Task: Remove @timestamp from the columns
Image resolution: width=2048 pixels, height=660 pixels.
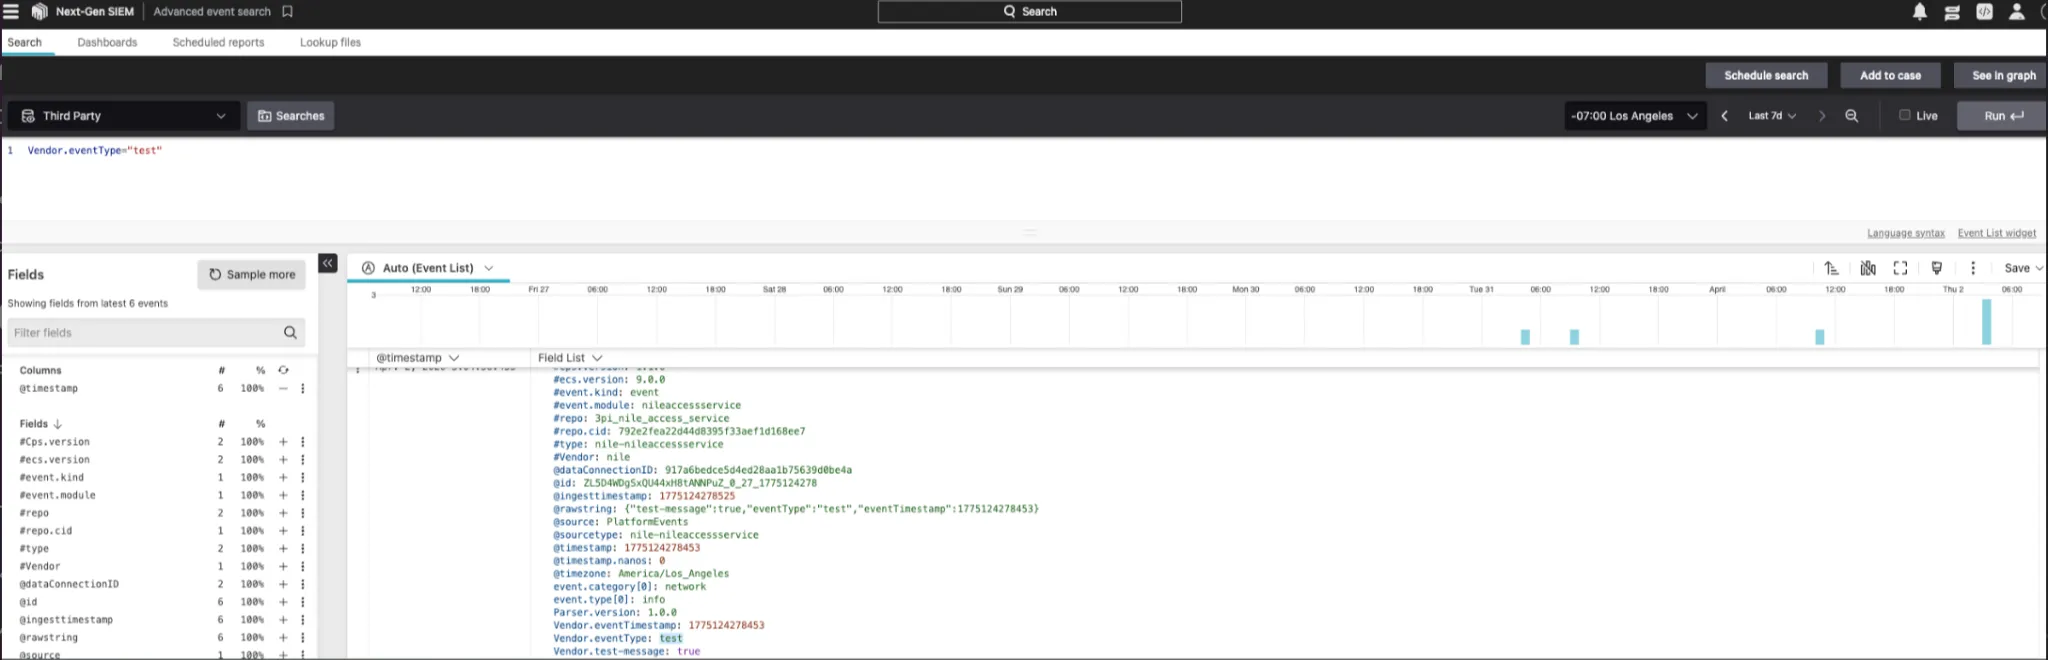Action: click(x=283, y=388)
